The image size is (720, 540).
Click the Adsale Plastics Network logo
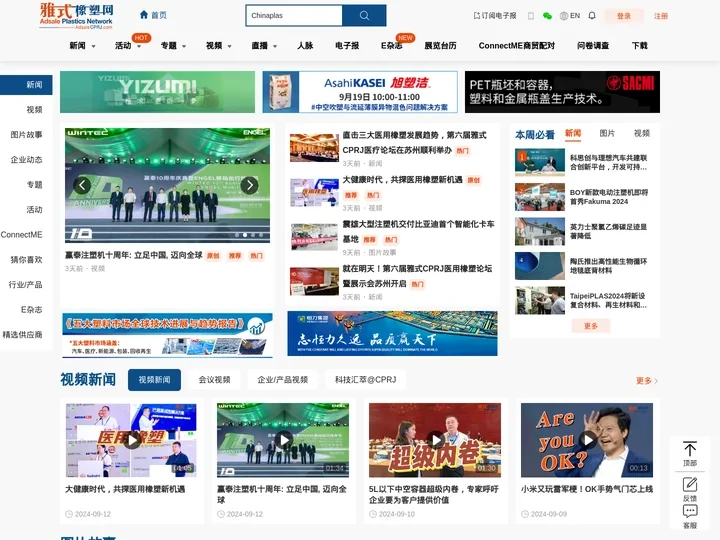(76, 16)
